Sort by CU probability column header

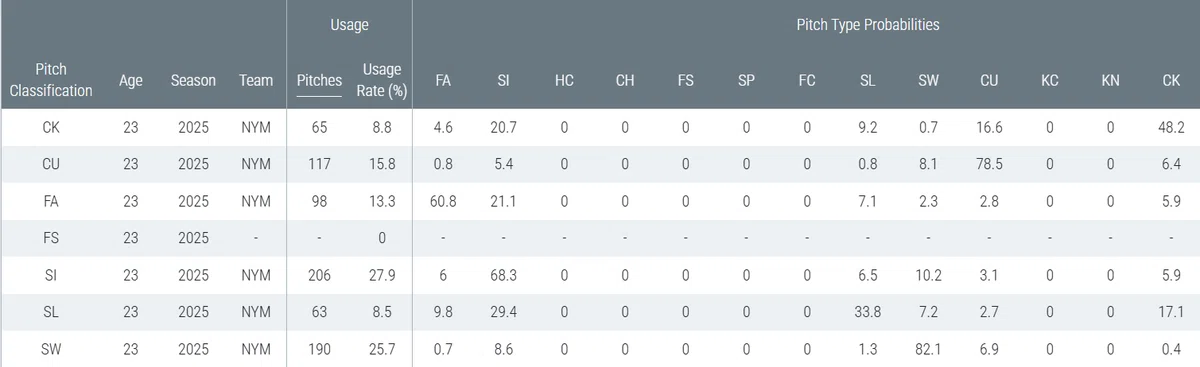[988, 80]
